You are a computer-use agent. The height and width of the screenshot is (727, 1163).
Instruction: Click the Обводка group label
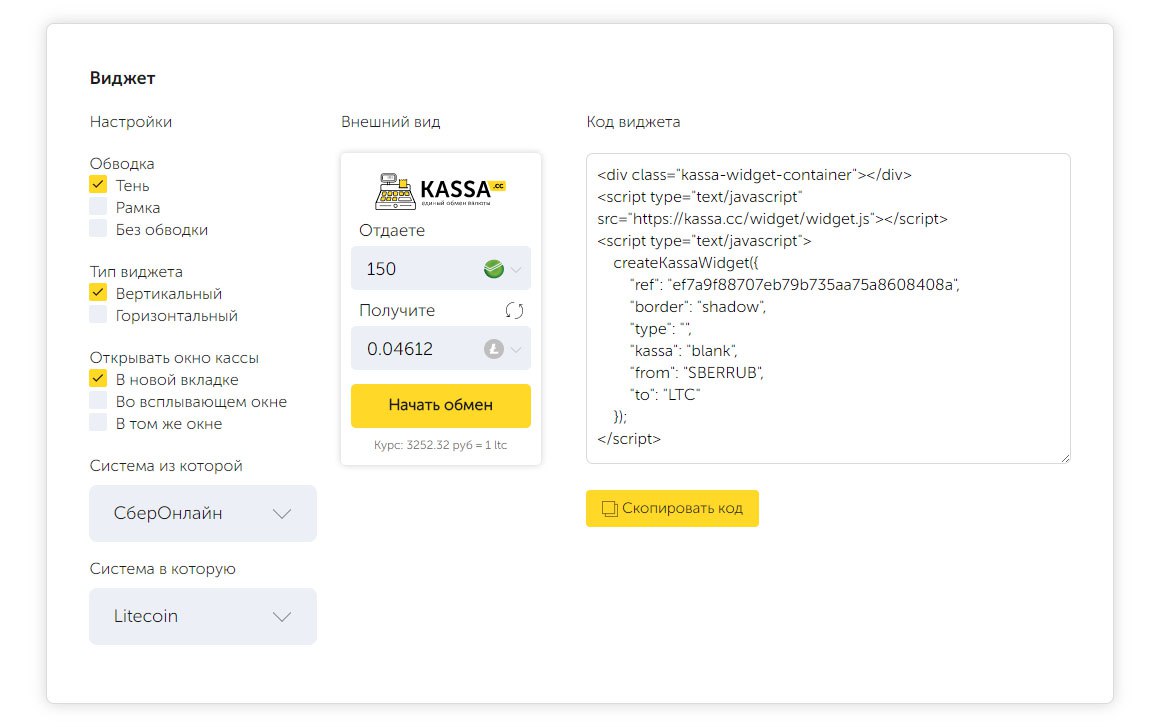point(122,163)
